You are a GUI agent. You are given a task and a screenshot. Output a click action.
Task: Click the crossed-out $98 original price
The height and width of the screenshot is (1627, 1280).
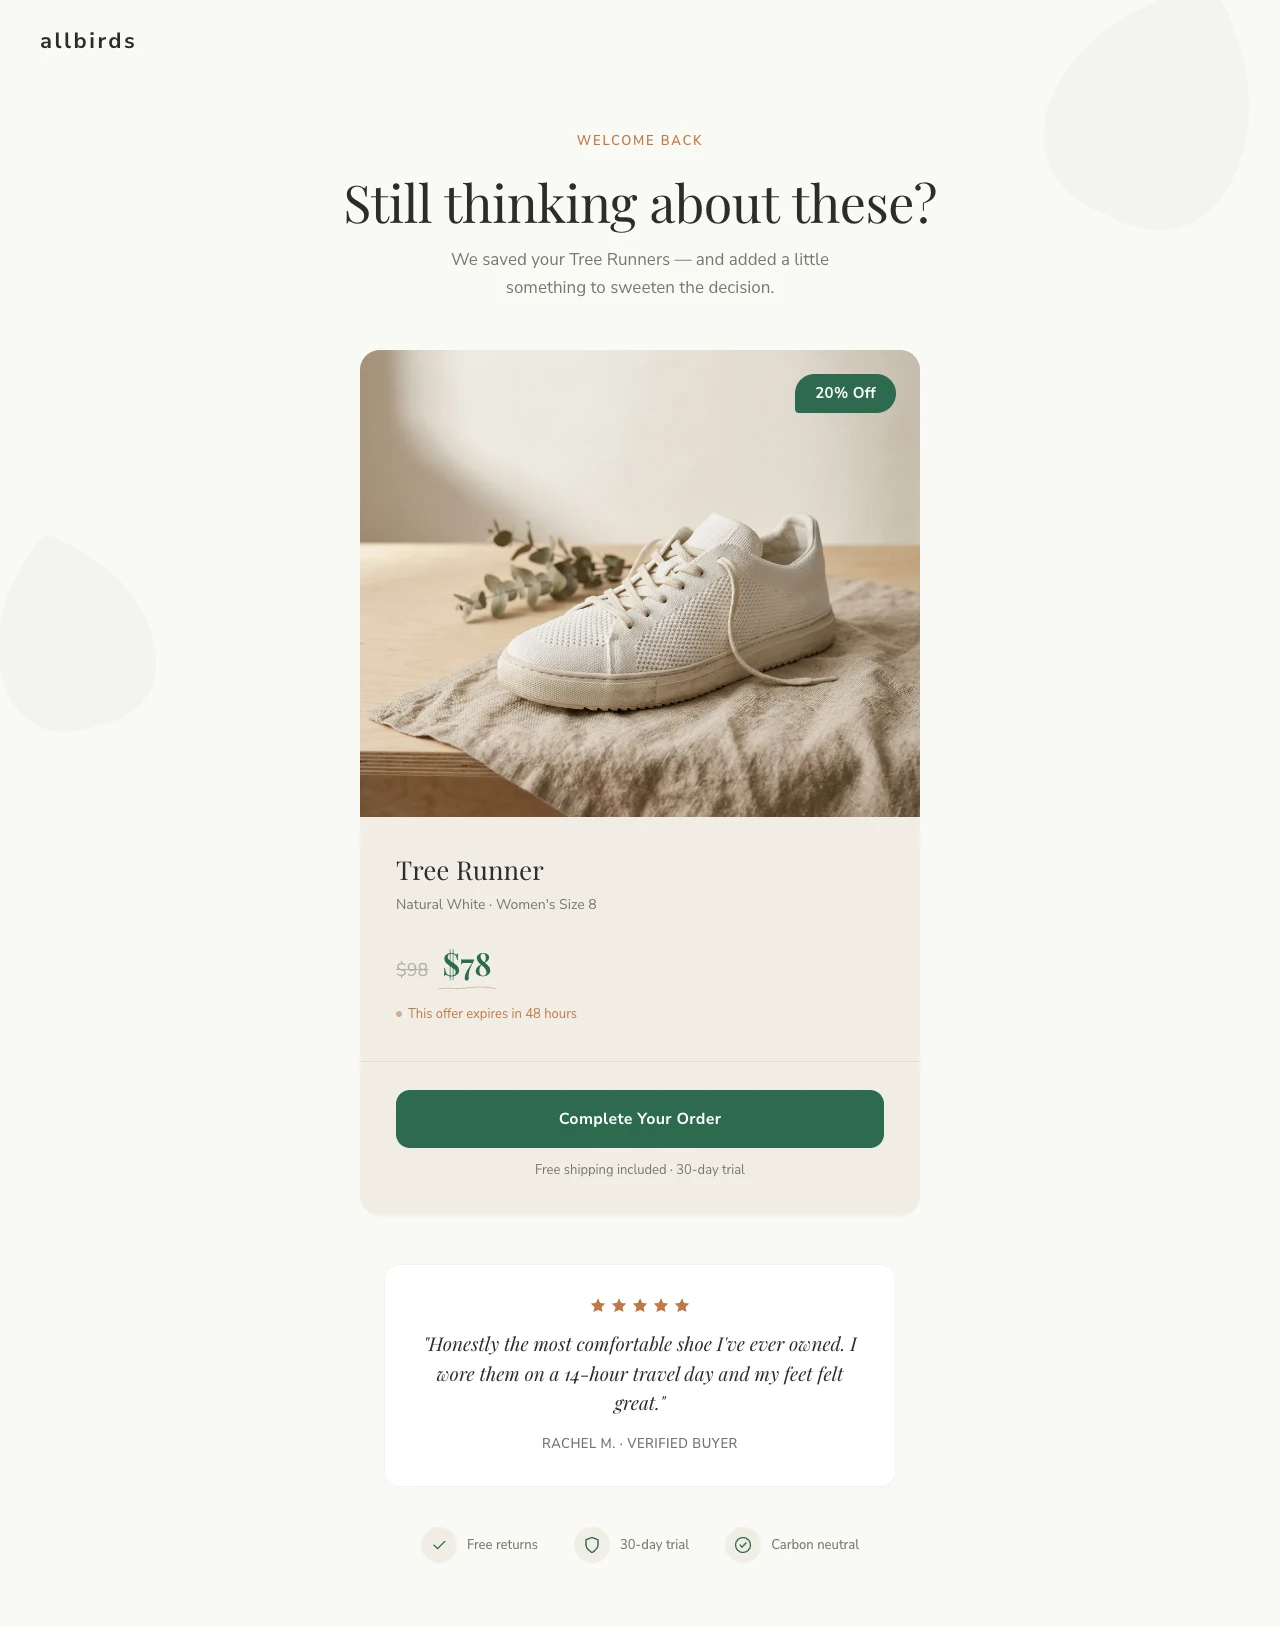coord(412,969)
